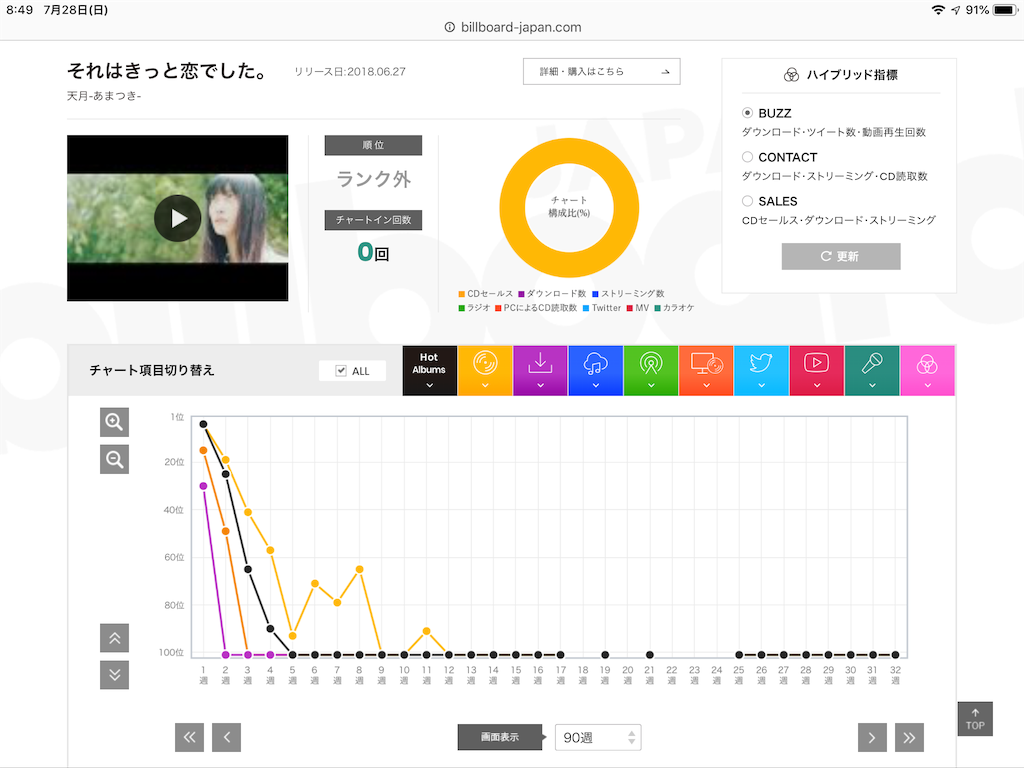Viewport: 1024px width, 768px height.
Task: Click the 100位 axis label
Action: 171,652
